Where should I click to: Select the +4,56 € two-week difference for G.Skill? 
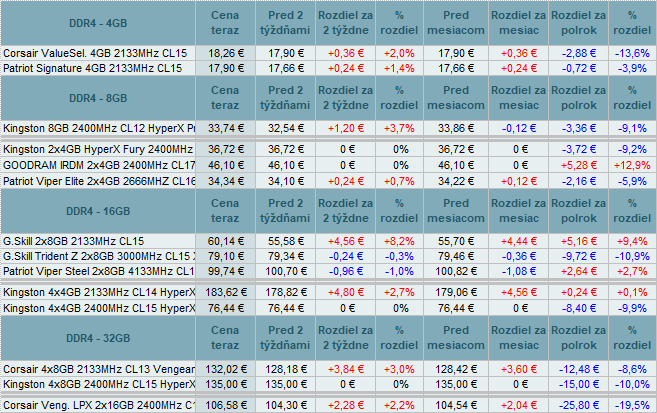[346, 241]
